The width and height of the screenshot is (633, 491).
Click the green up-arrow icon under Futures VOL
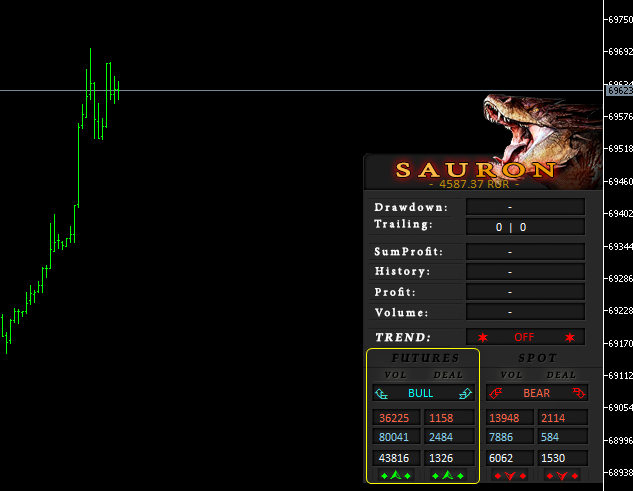(395, 475)
